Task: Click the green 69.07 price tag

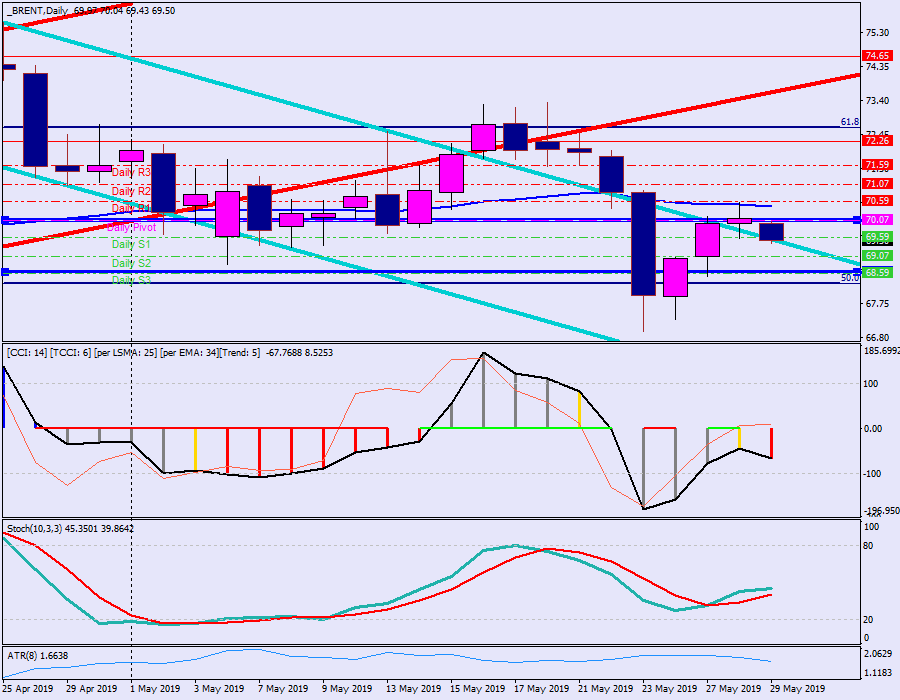Action: 877,256
